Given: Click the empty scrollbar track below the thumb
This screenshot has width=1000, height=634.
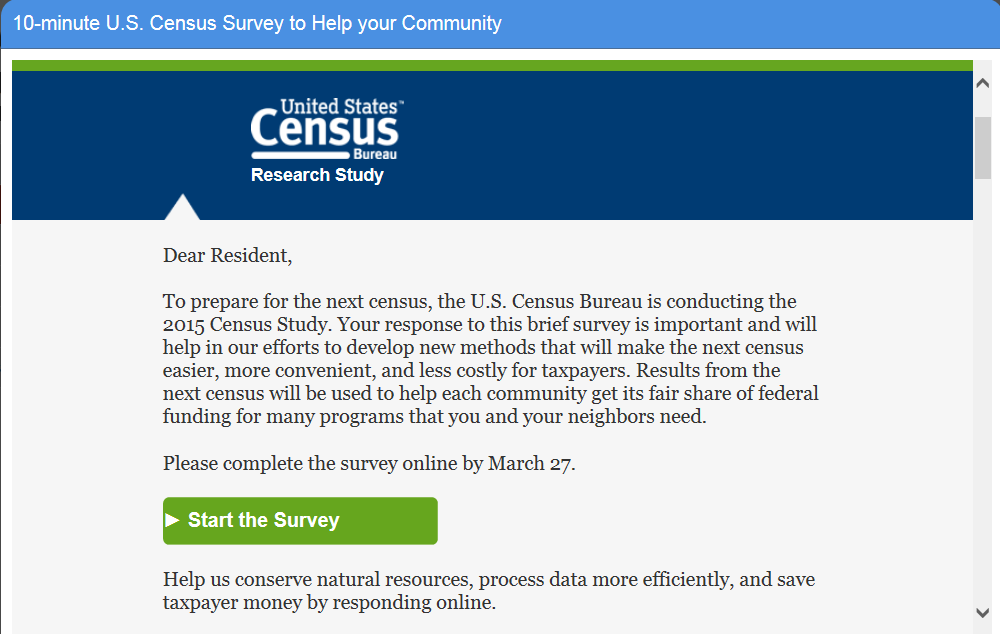Looking at the screenshot, I should tap(983, 400).
